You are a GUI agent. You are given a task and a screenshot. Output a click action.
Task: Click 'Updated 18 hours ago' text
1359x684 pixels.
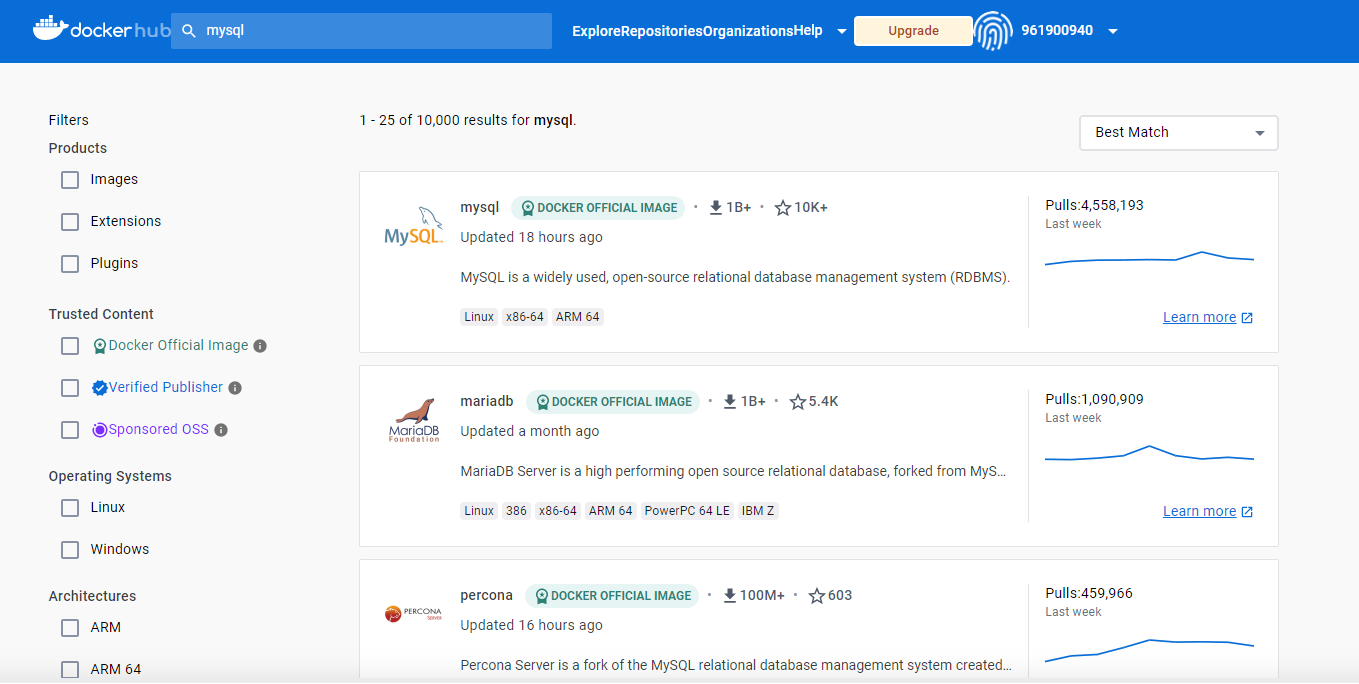click(x=531, y=238)
